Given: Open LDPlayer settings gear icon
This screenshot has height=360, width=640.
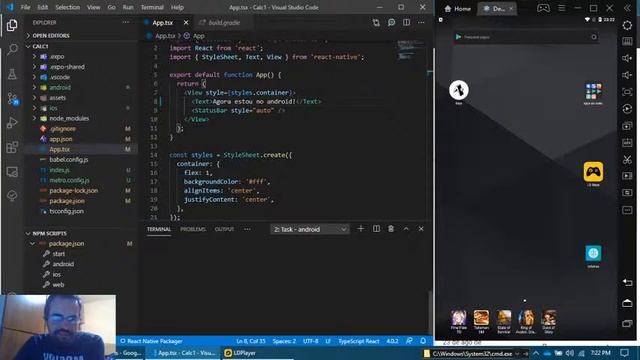Looking at the screenshot, I should click(627, 25).
